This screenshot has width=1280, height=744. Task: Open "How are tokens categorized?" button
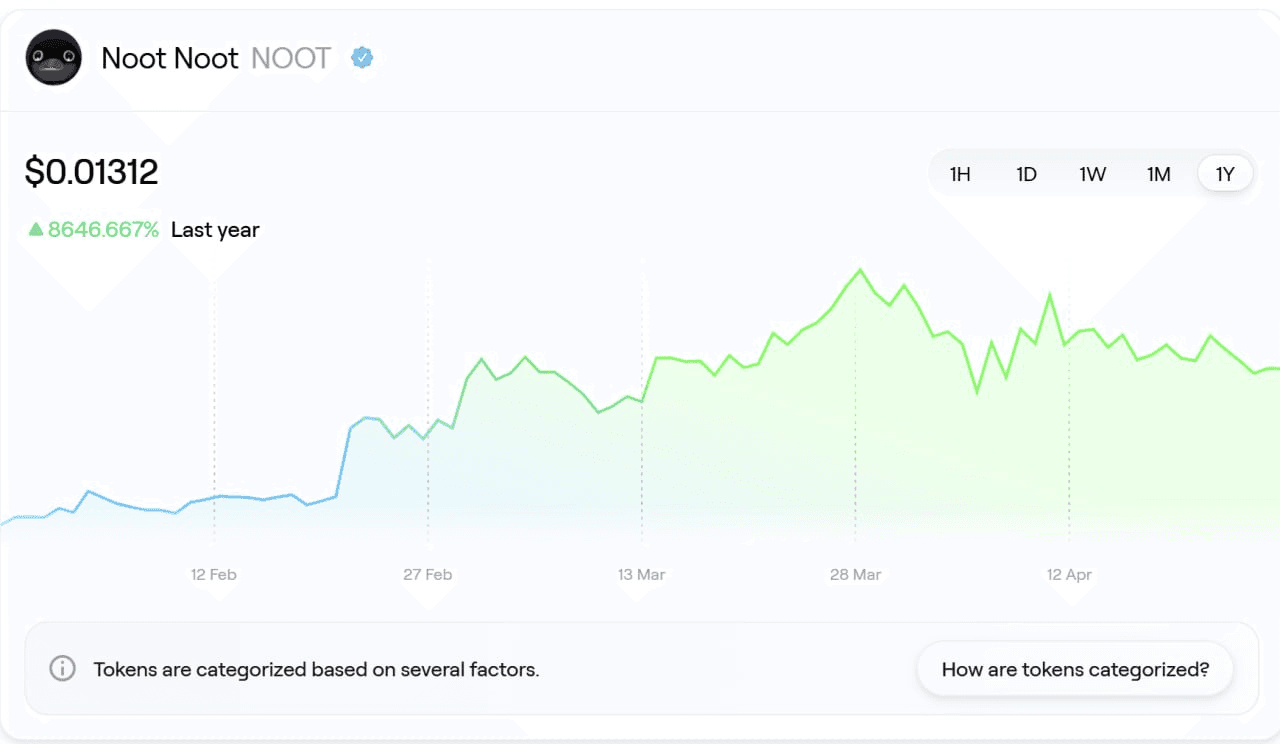[x=1075, y=669]
